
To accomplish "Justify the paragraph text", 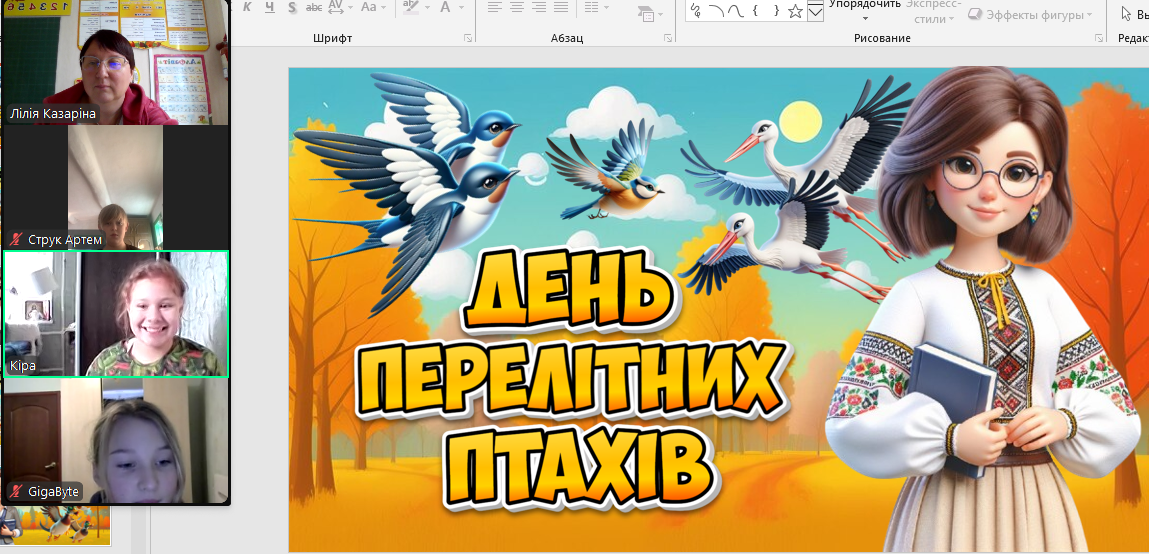I will click(562, 8).
